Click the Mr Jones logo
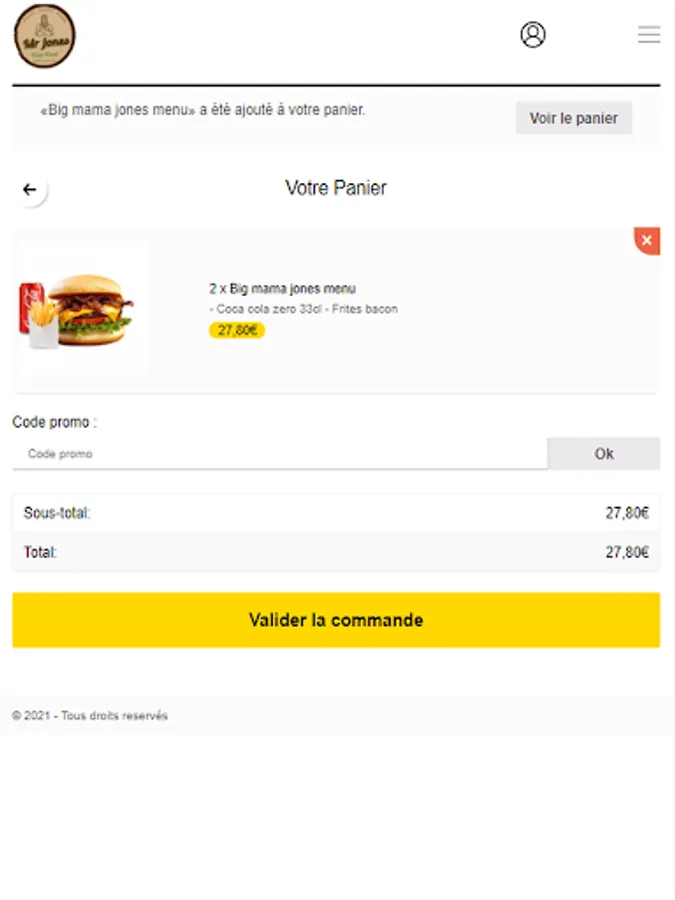 click(44, 36)
